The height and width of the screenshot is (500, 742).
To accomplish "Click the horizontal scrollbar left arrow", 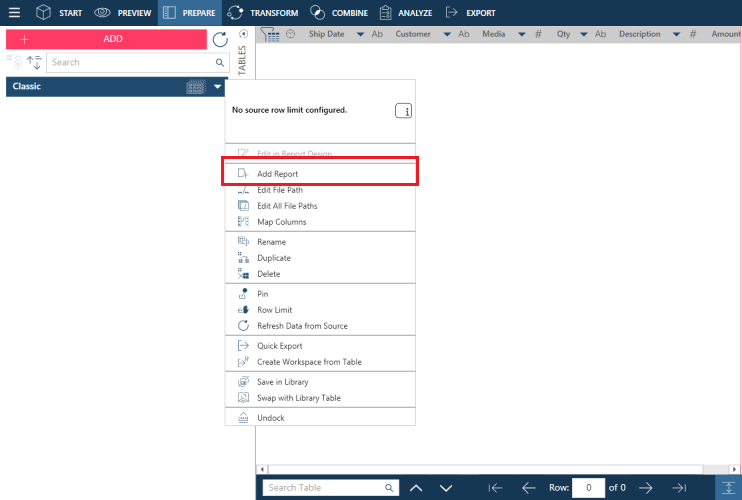I will pos(262,469).
